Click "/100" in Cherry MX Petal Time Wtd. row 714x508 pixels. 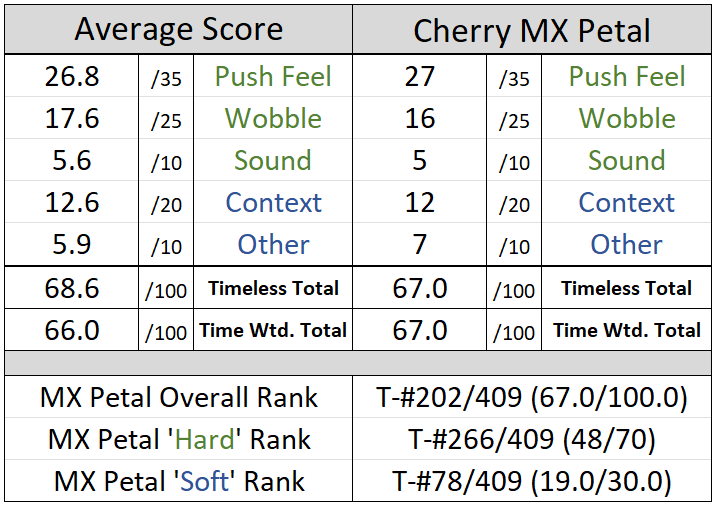coord(514,332)
